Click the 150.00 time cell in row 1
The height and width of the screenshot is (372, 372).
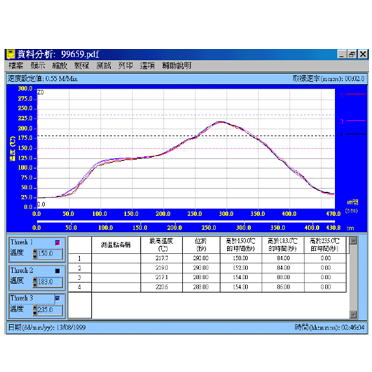tap(241, 258)
